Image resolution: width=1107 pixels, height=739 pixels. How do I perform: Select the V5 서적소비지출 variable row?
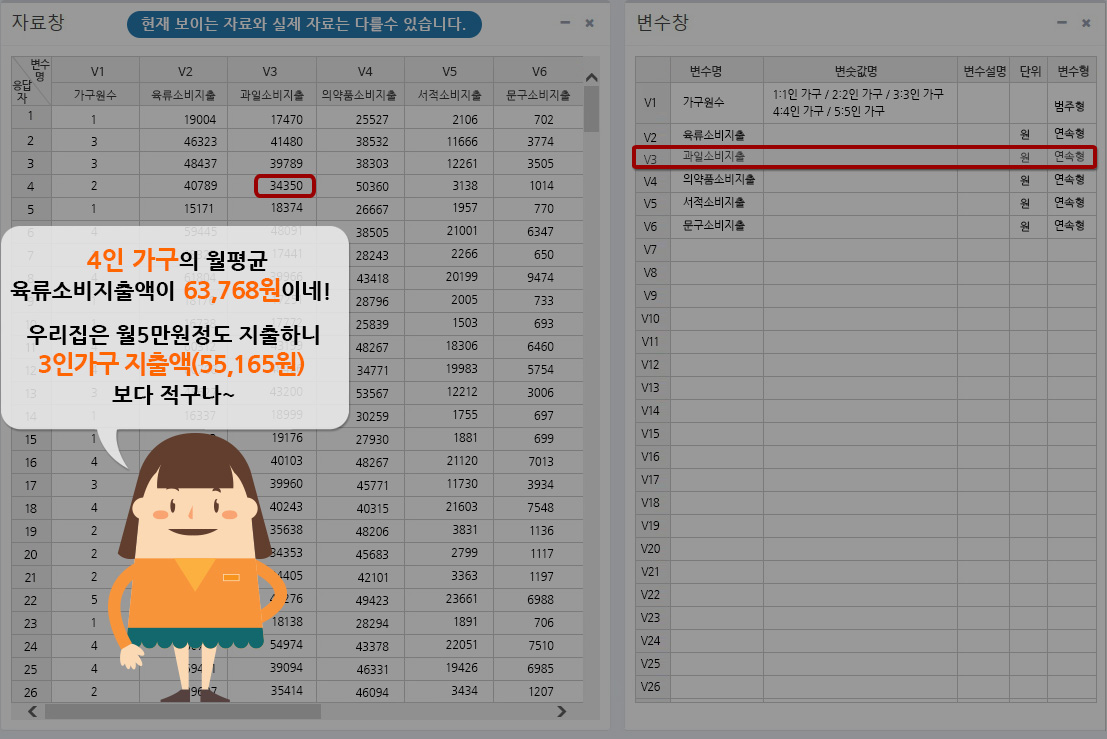pos(866,203)
